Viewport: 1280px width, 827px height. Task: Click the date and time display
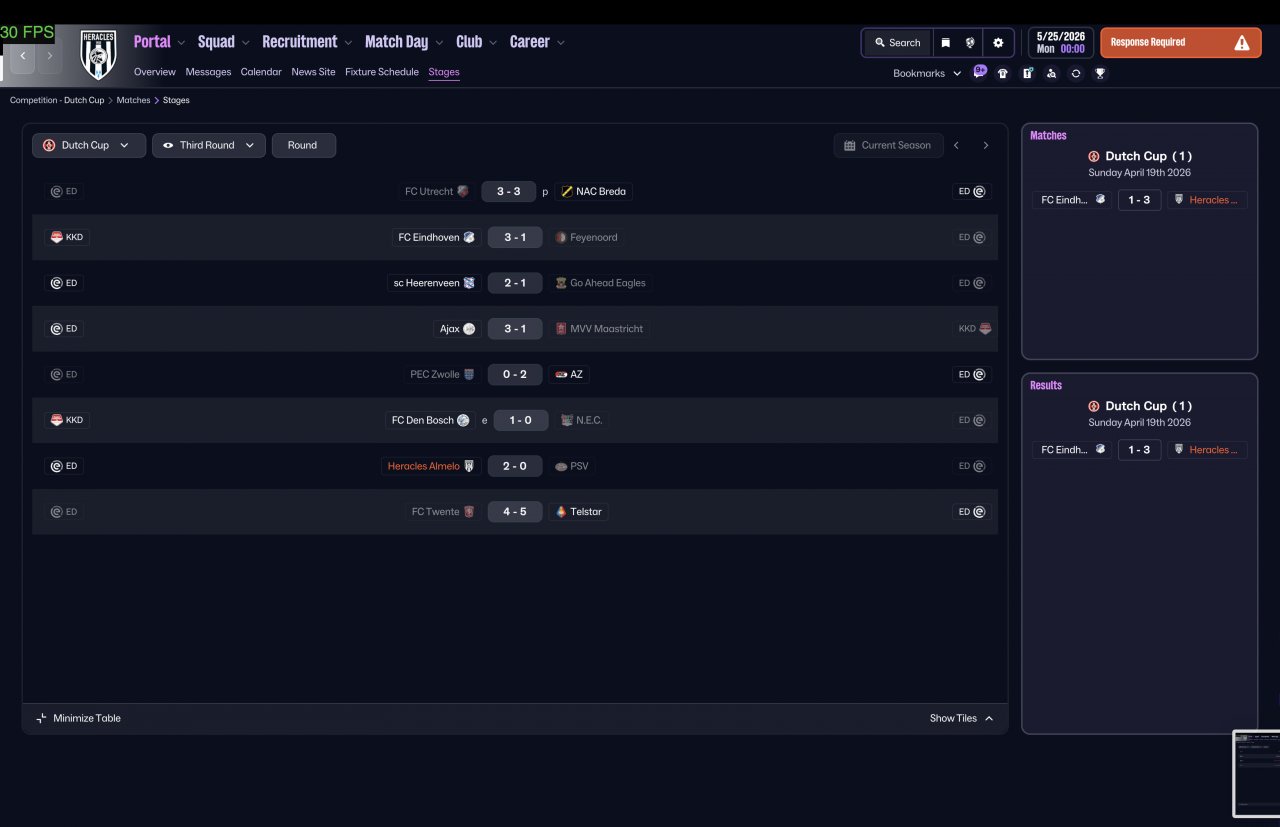(x=1060, y=43)
